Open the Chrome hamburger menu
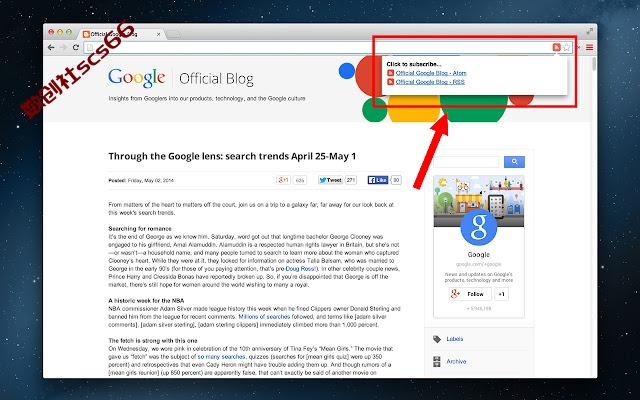Image resolution: width=640 pixels, height=400 pixels. click(x=589, y=47)
